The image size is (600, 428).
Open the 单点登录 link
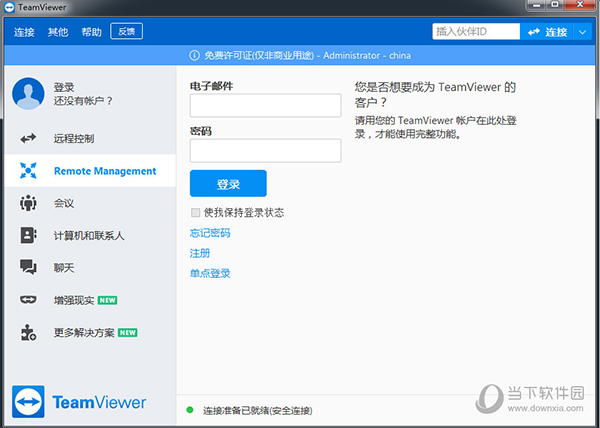click(210, 273)
